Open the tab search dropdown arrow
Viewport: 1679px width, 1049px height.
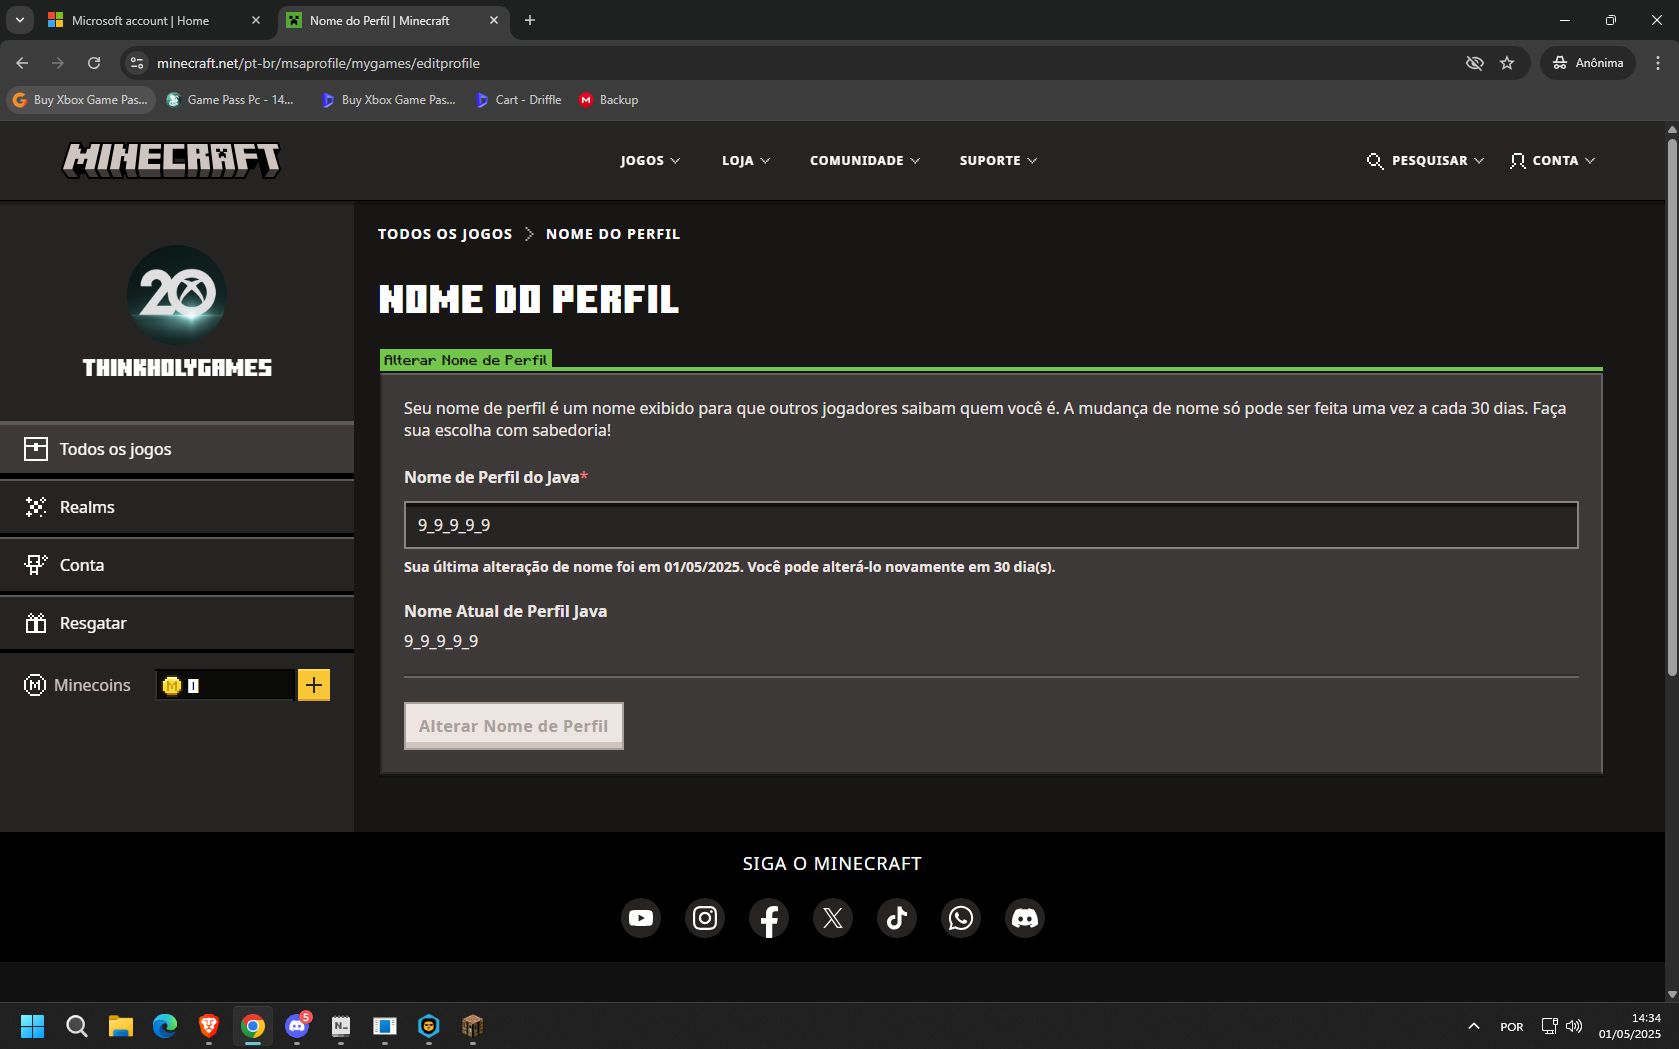pos(19,20)
